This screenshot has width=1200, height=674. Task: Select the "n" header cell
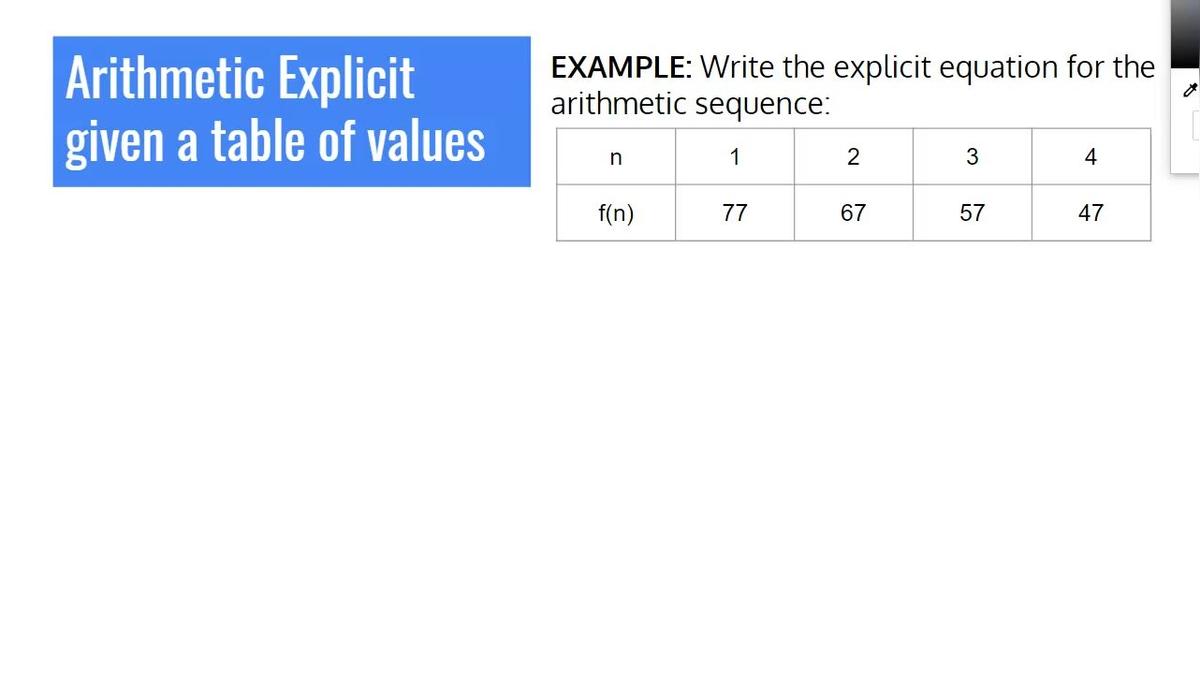[615, 157]
